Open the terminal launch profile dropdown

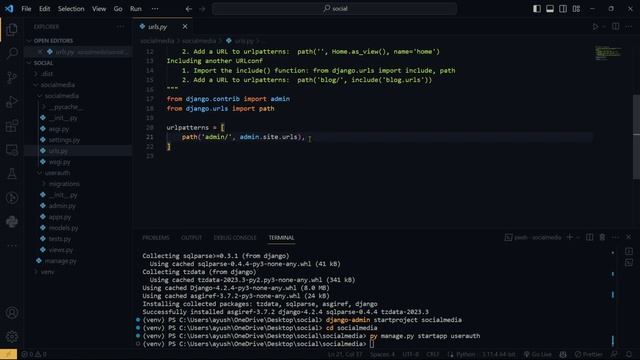pyautogui.click(x=578, y=238)
